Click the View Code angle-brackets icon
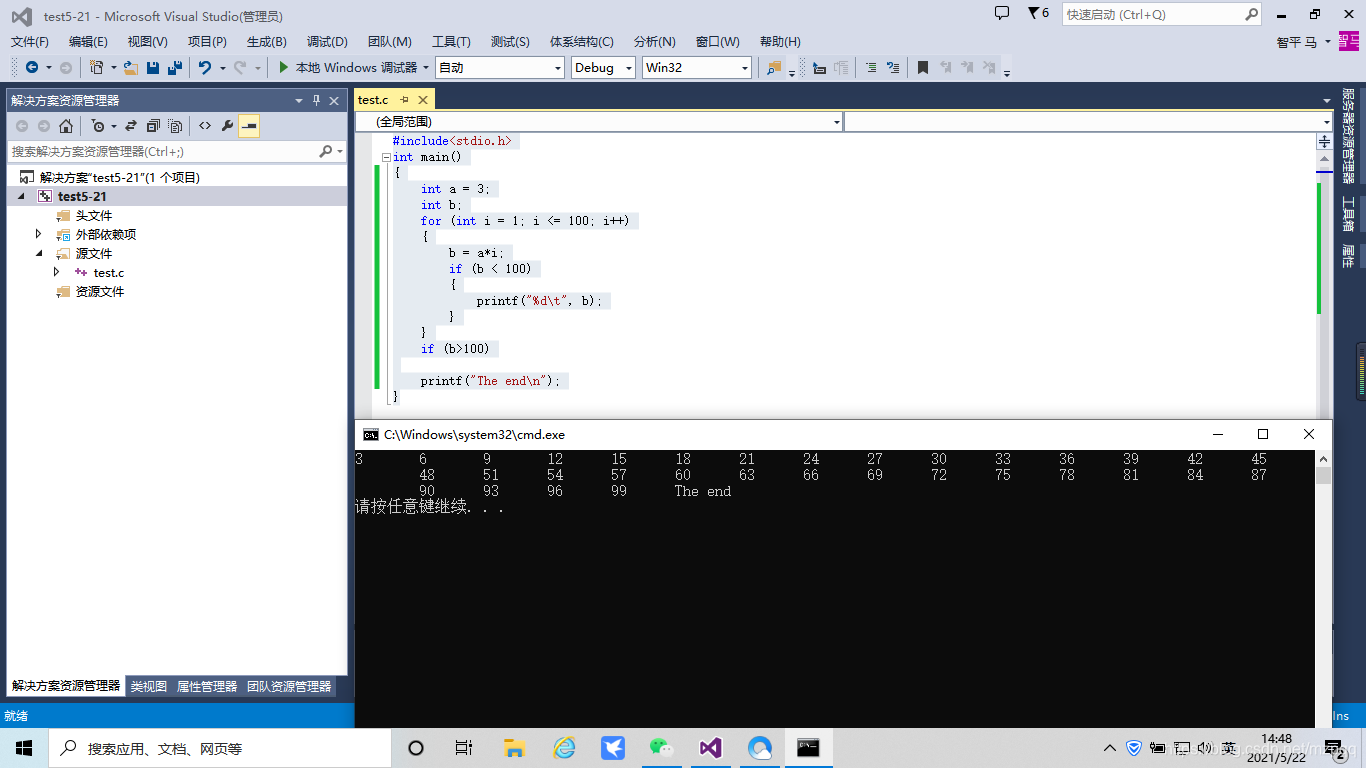The width and height of the screenshot is (1366, 768). (205, 126)
